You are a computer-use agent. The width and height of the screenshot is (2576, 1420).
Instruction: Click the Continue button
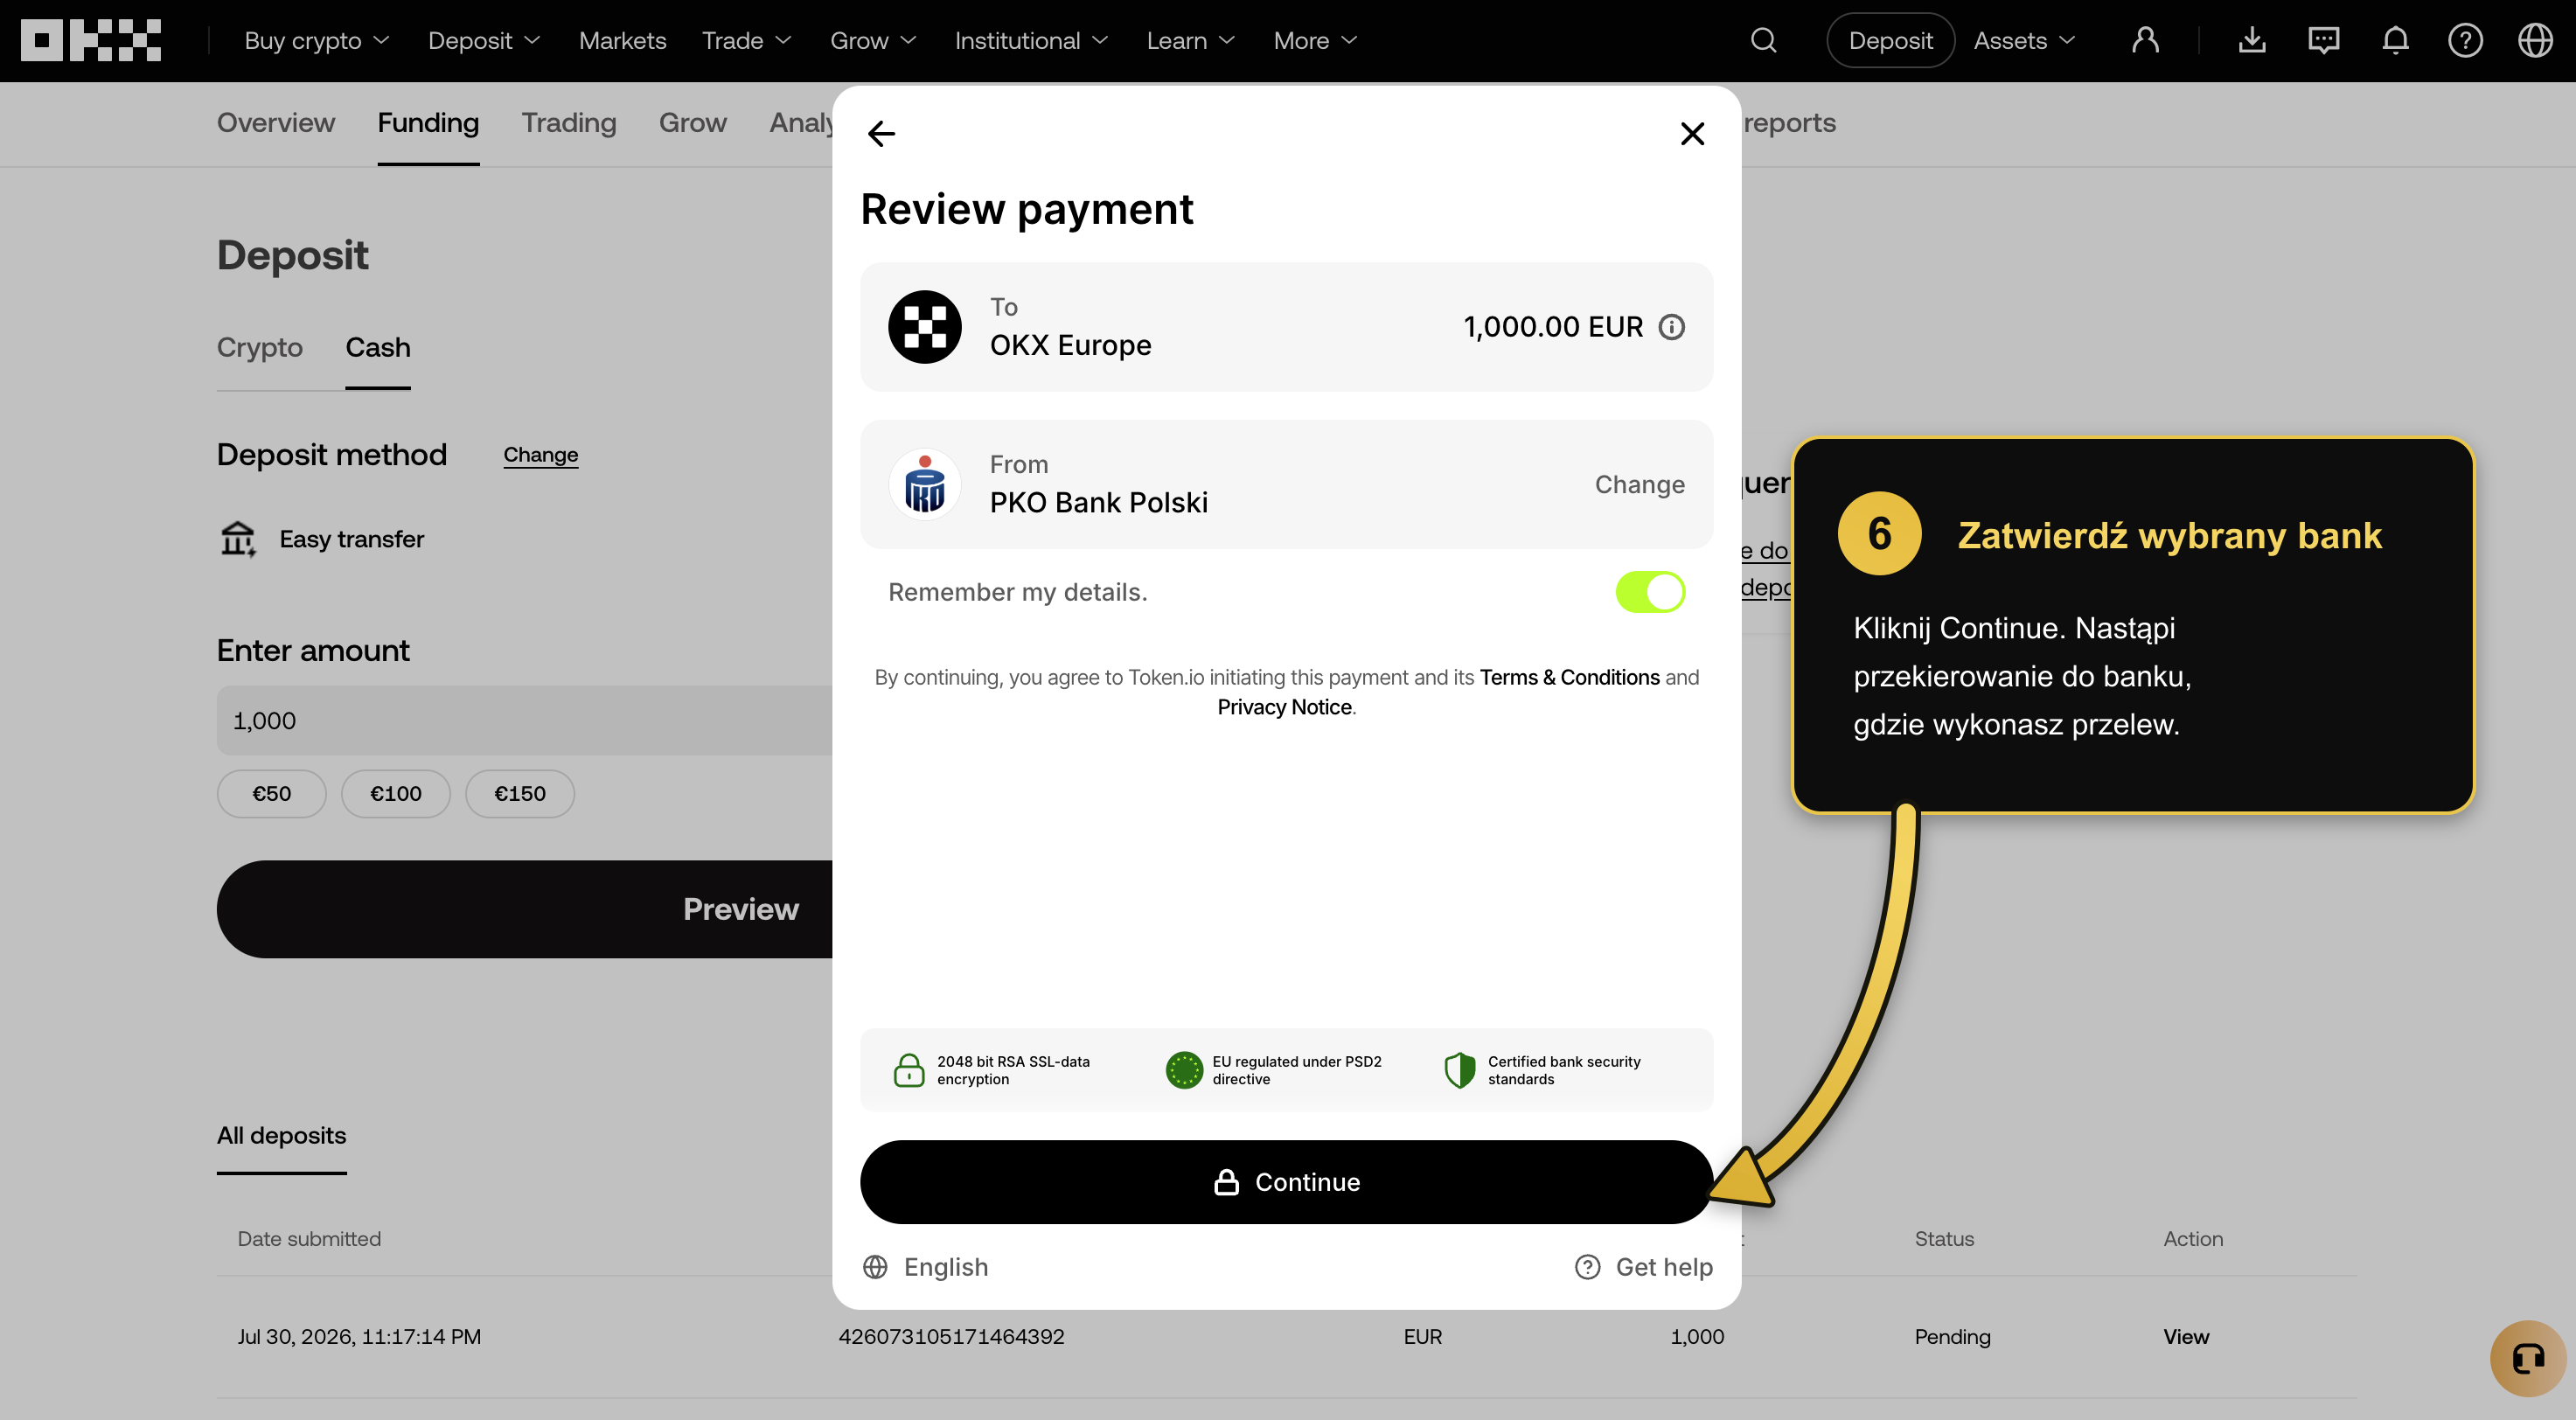pos(1286,1182)
